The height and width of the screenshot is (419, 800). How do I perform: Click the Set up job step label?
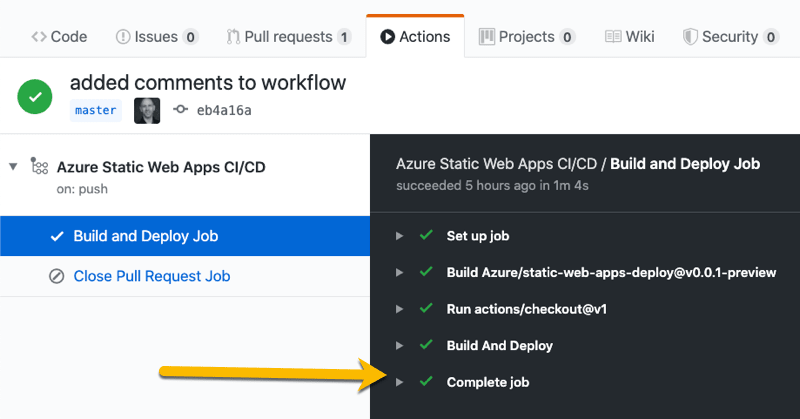478,236
